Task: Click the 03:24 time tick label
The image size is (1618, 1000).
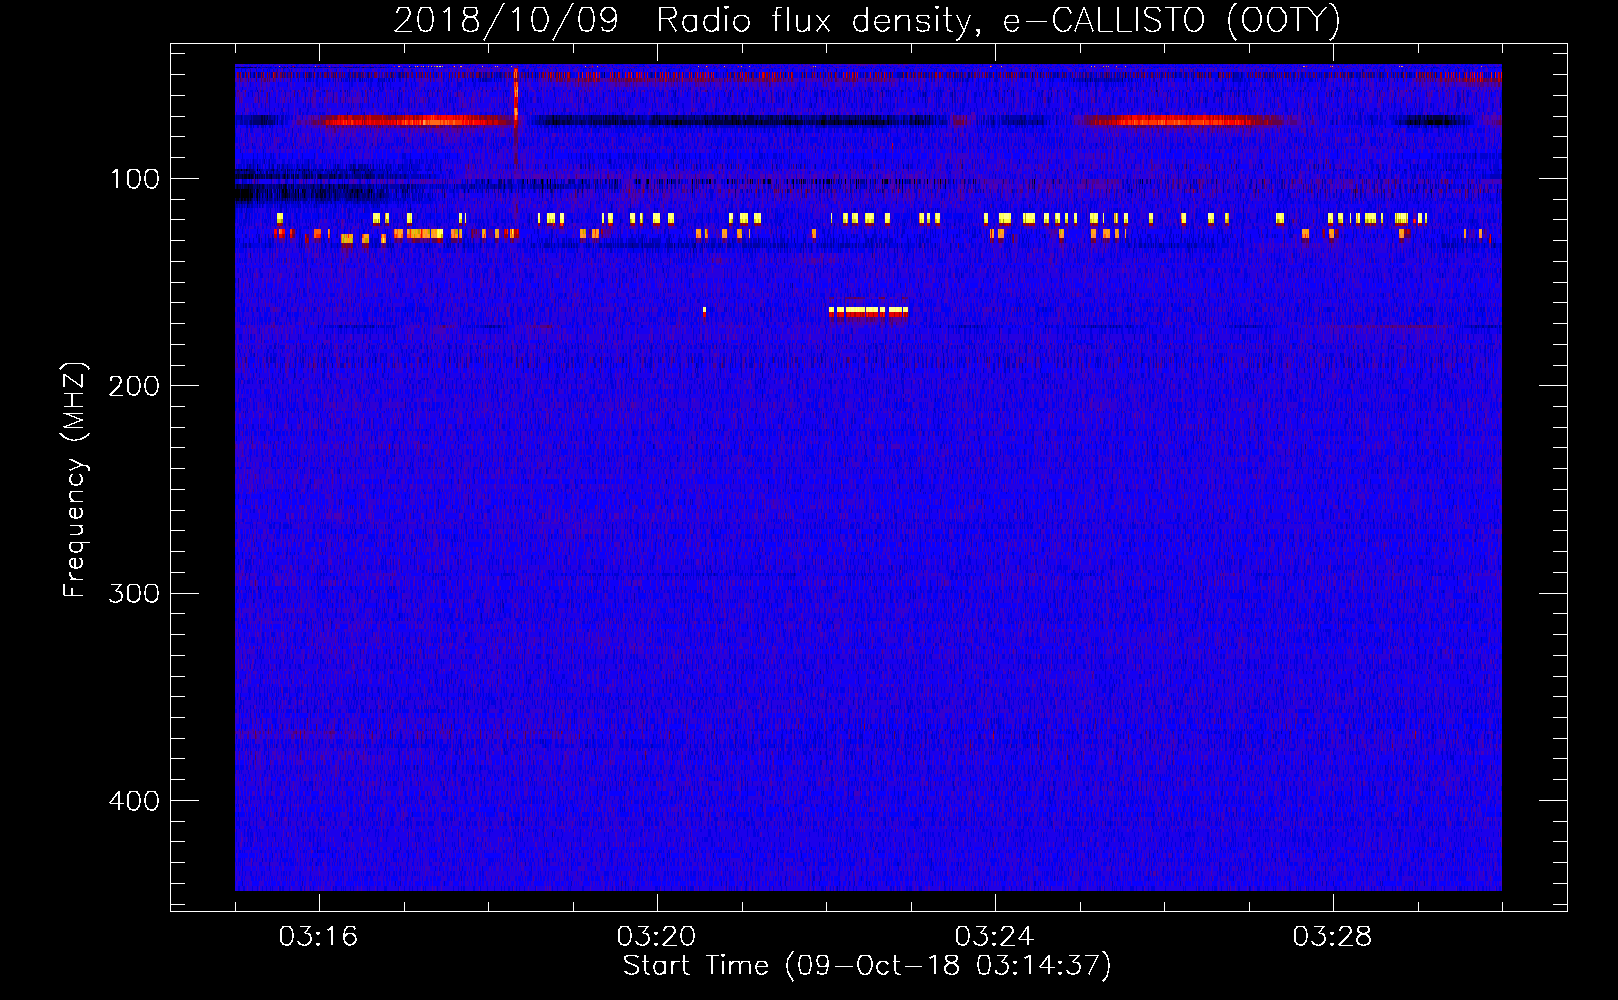Action: pyautogui.click(x=994, y=937)
